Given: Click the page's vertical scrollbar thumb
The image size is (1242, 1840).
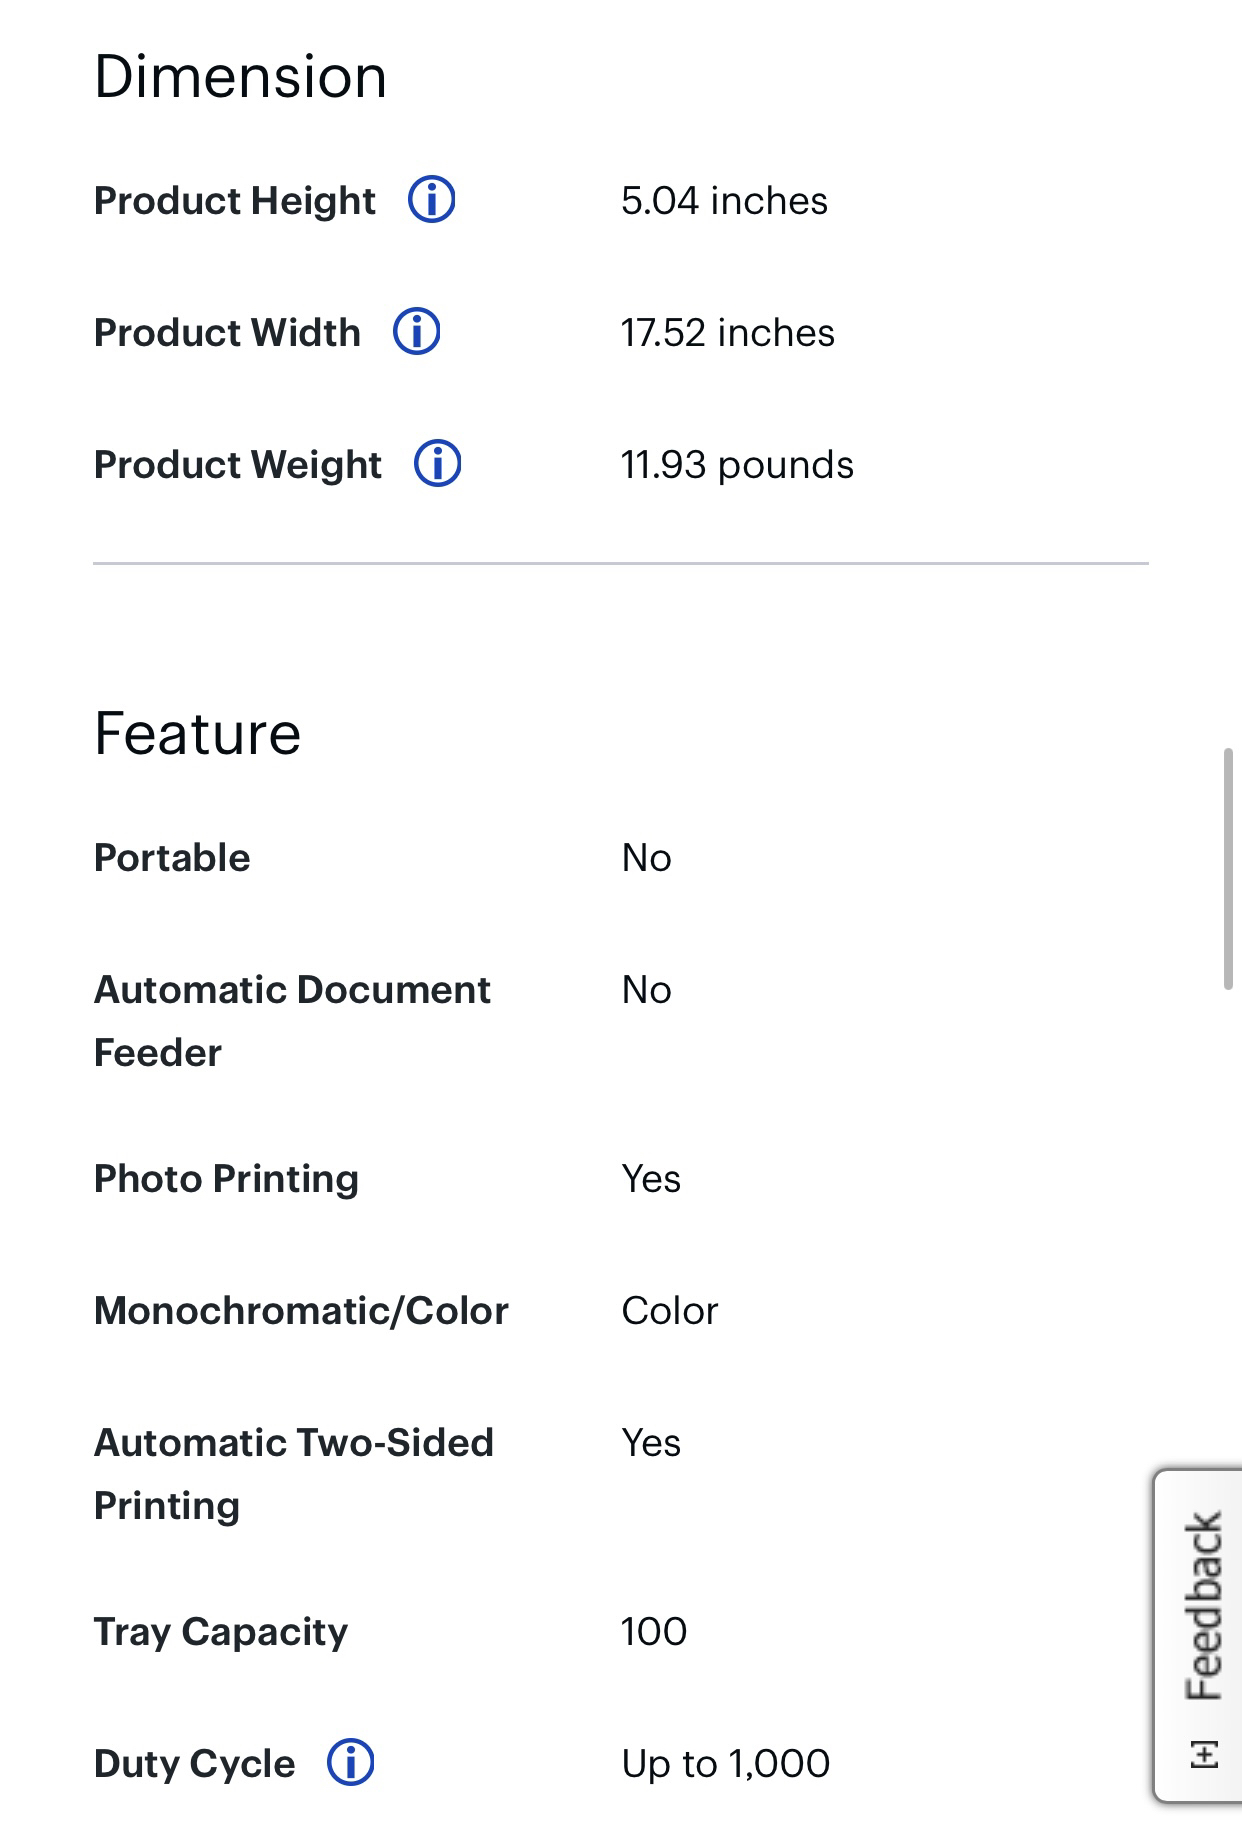Looking at the screenshot, I should coord(1228,868).
